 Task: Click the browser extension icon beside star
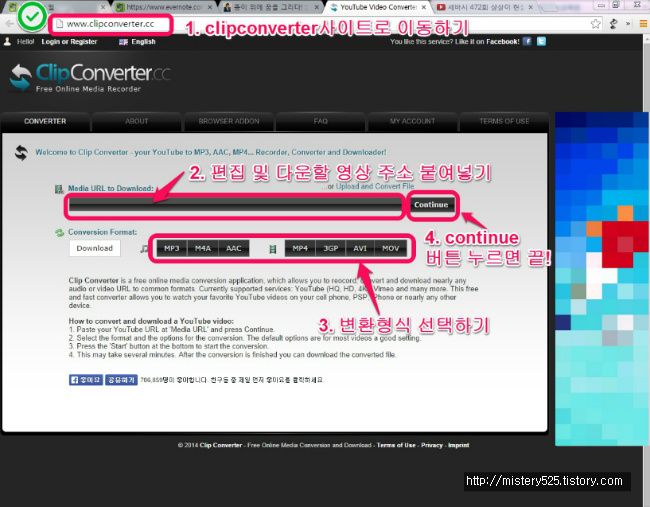(614, 24)
